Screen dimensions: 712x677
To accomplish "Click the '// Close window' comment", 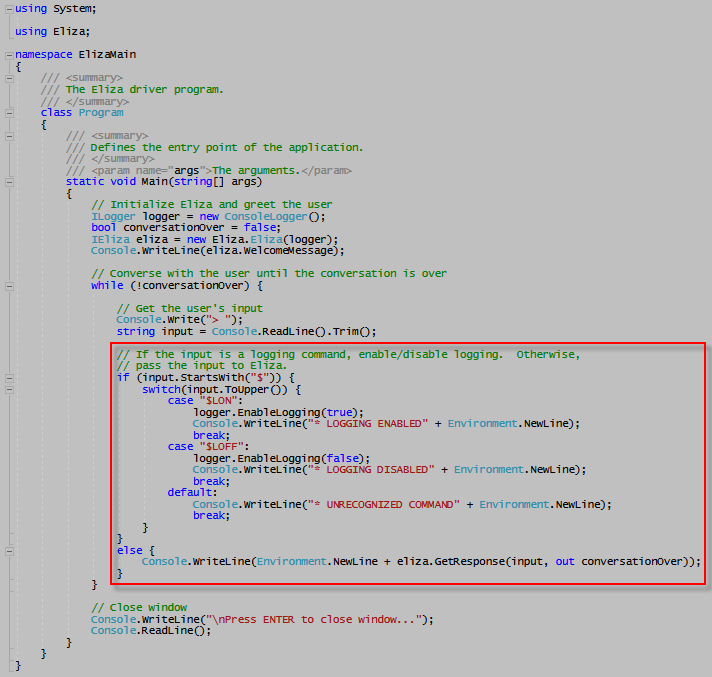I will pos(139,608).
